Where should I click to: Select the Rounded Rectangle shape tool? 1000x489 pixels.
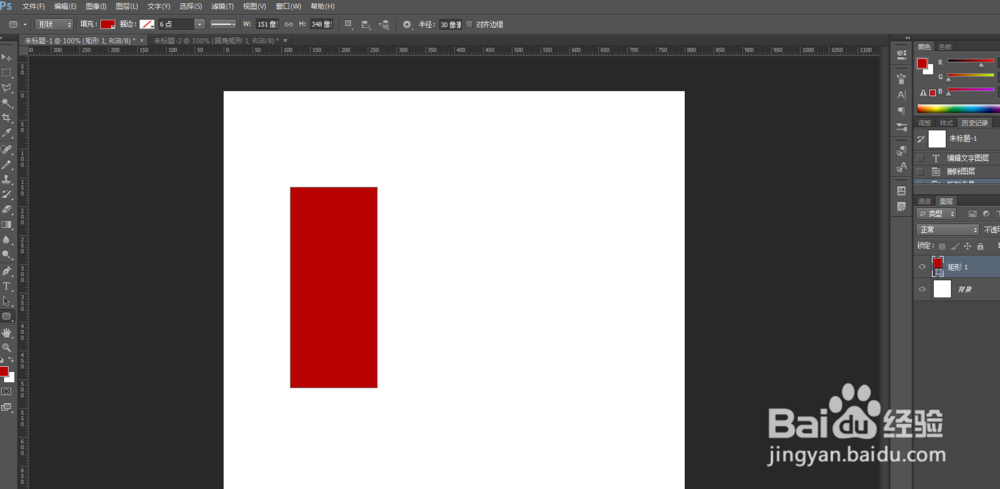[6, 316]
